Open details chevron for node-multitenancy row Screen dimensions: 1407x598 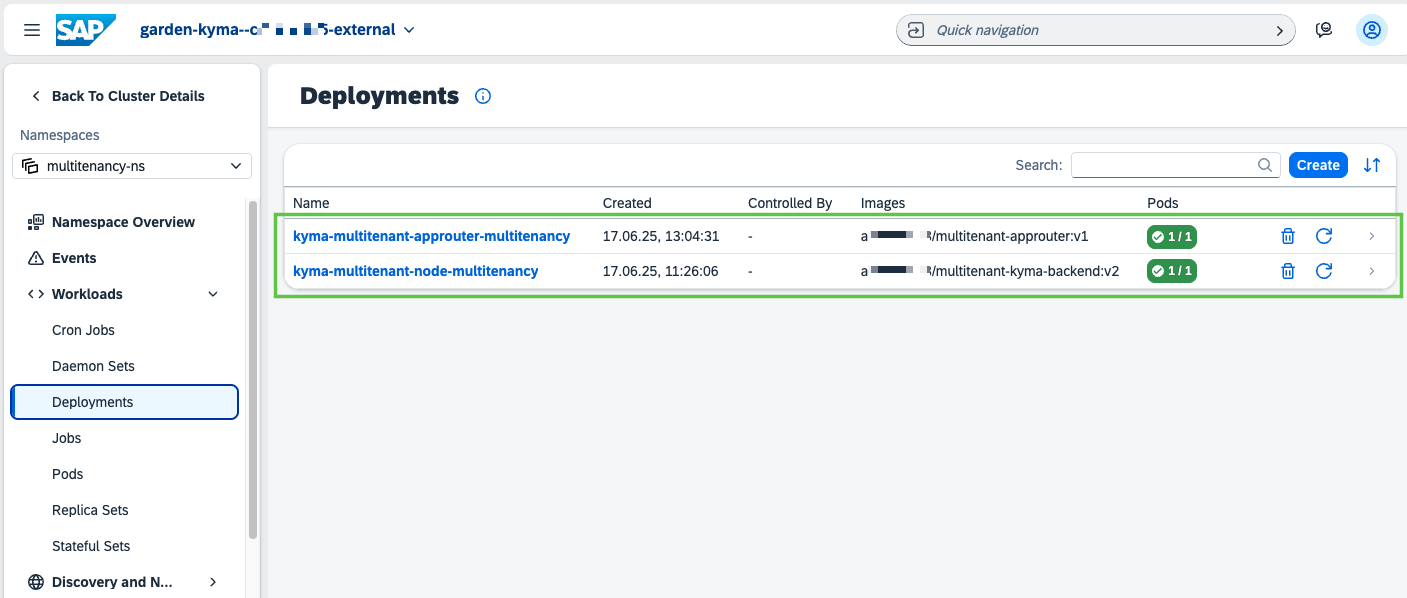click(1371, 271)
